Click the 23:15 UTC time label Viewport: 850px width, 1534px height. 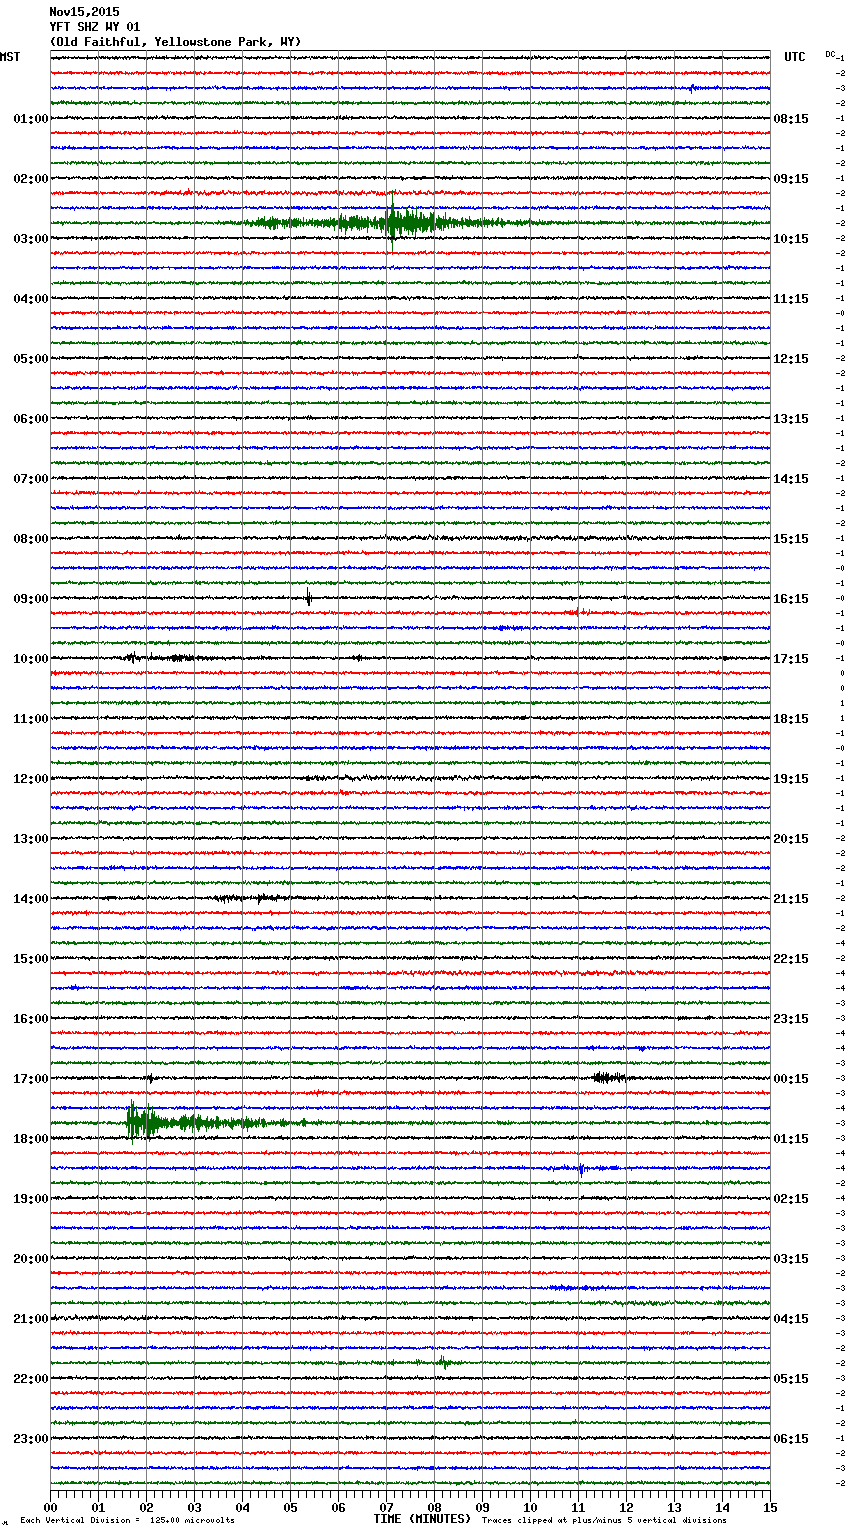pyautogui.click(x=791, y=1019)
